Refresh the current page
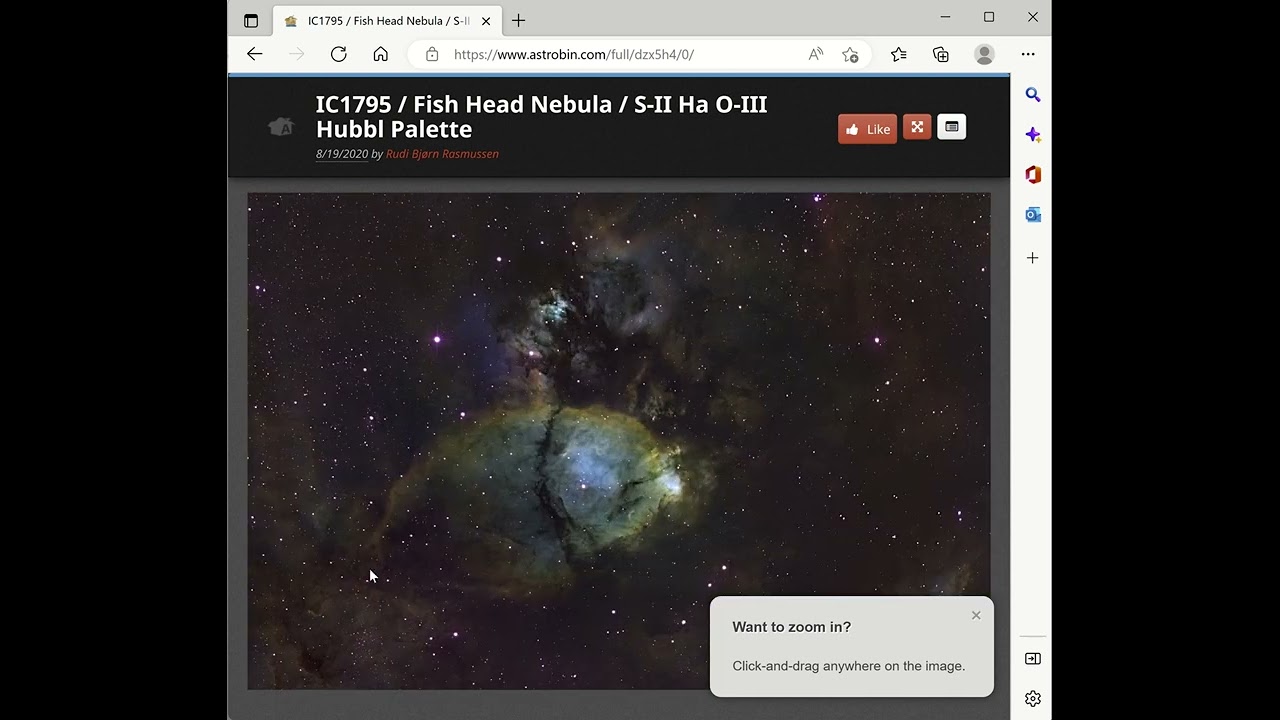 tap(339, 54)
